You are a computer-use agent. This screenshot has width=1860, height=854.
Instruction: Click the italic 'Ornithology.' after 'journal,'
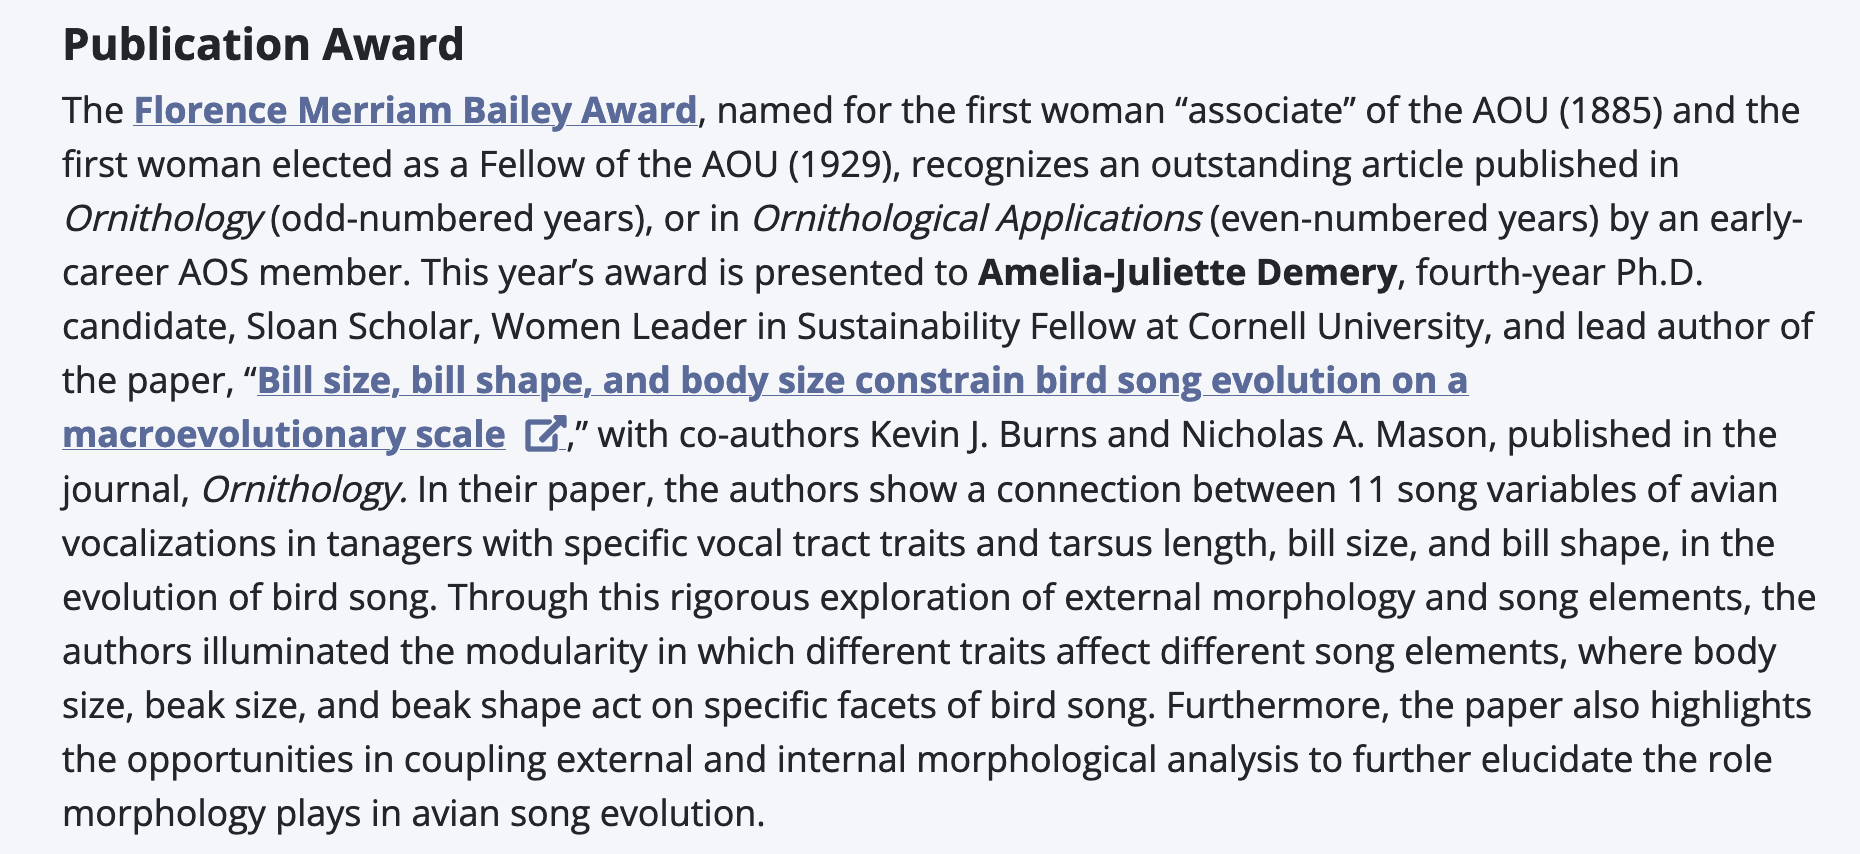[x=304, y=490]
